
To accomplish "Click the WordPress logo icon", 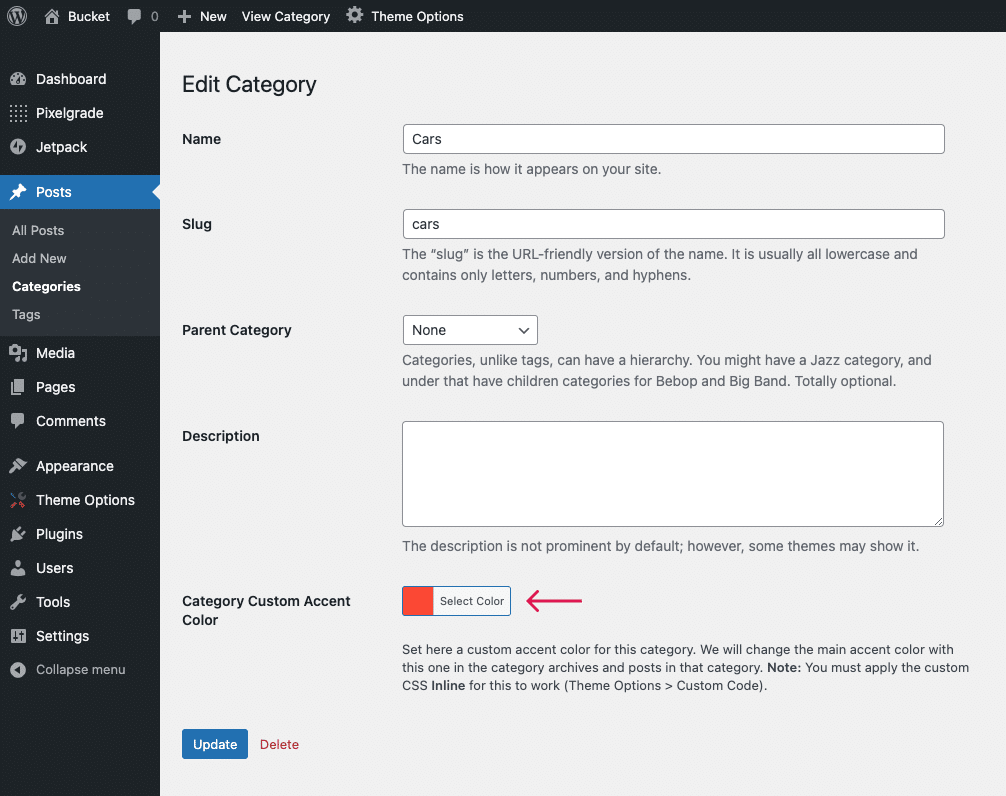I will click(x=16, y=16).
